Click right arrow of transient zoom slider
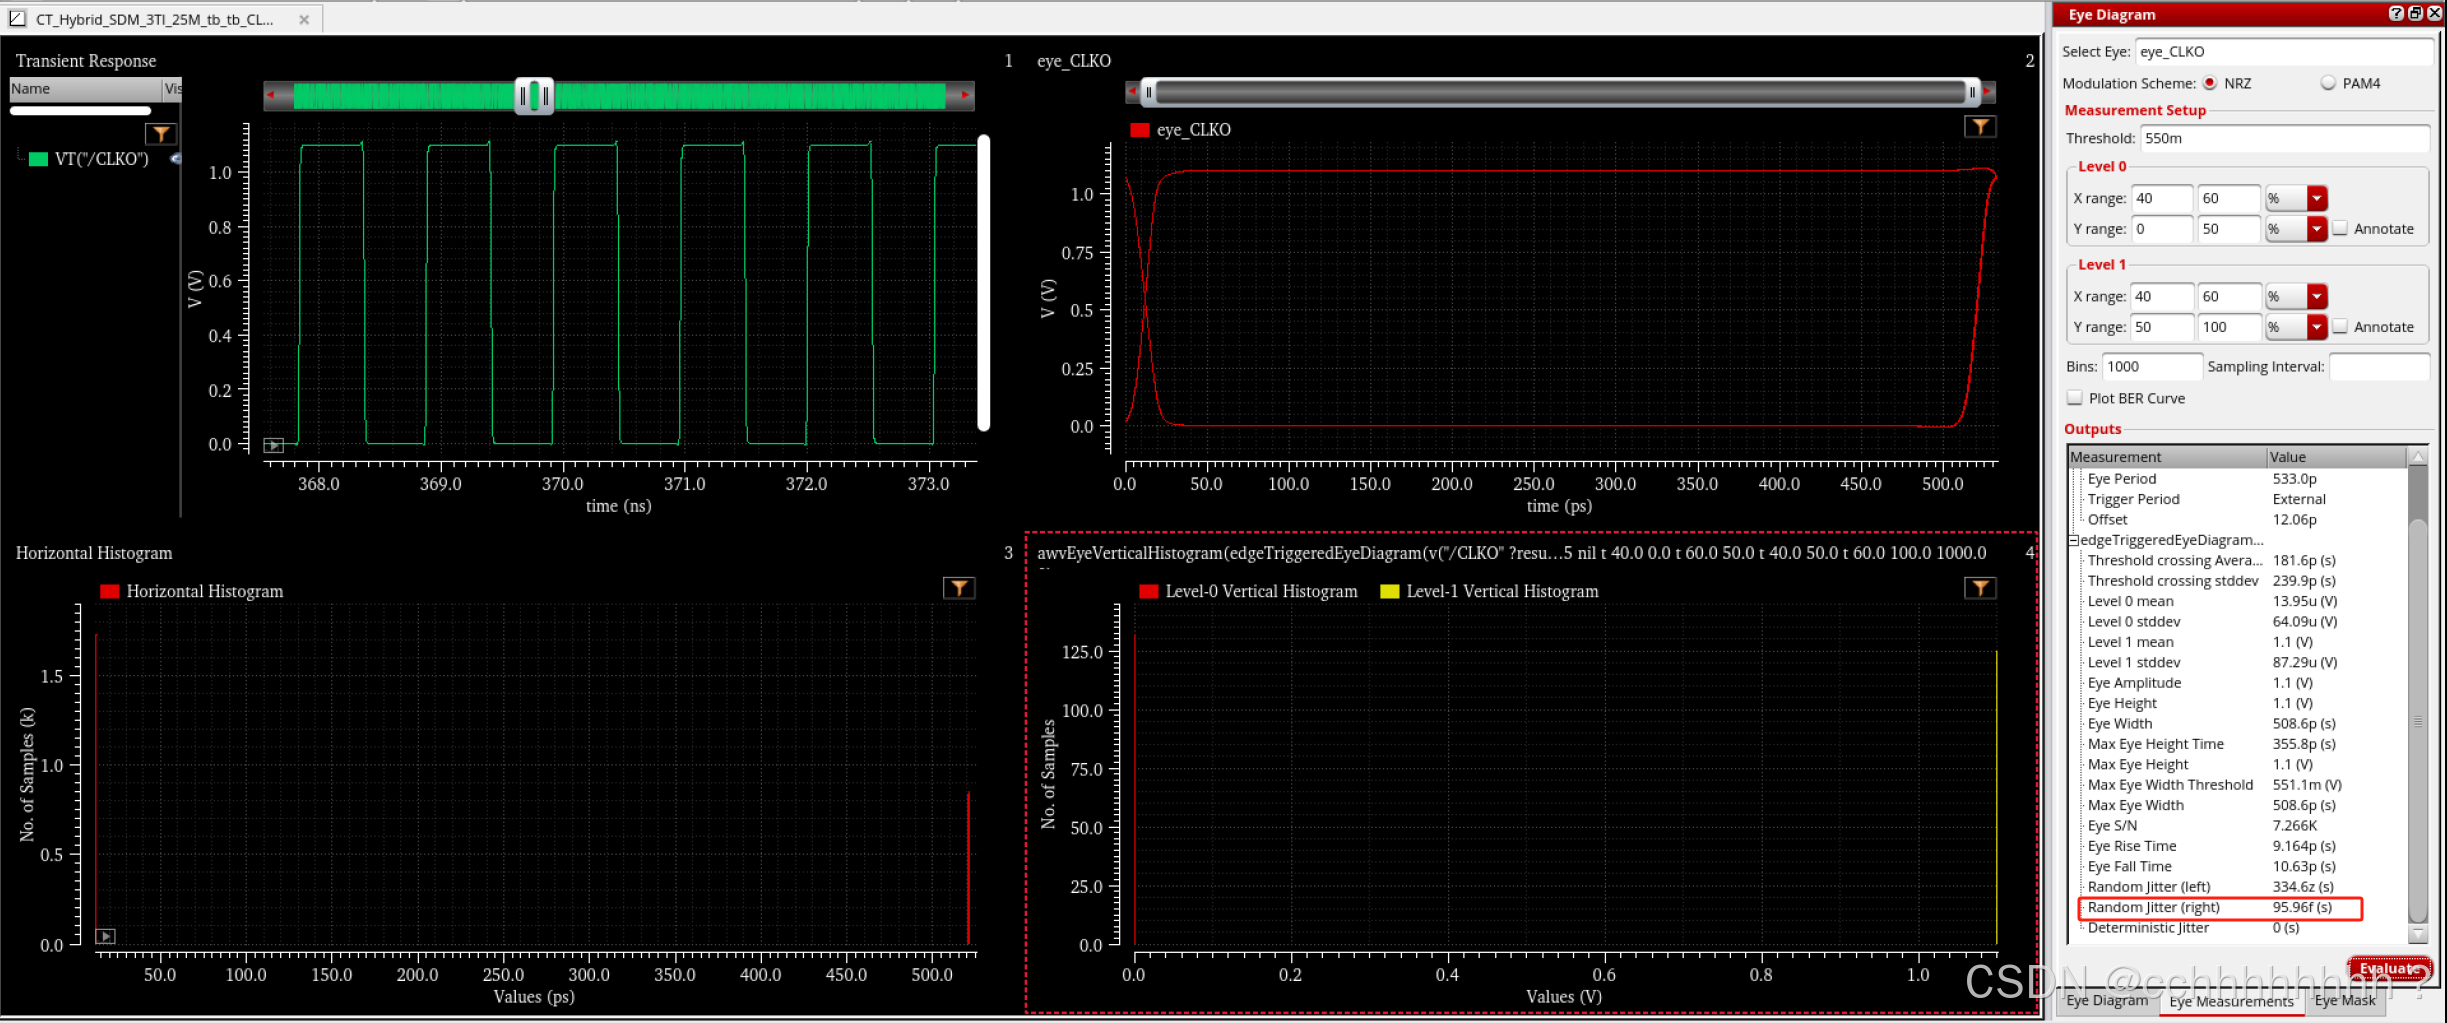Viewport: 2447px width, 1023px height. 965,95
